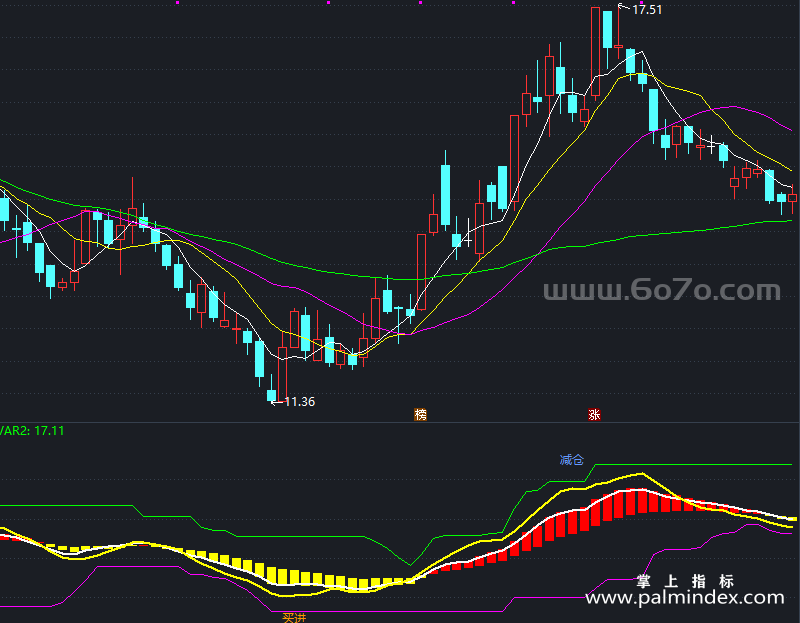Click the VAR2: 17.11 indicator readout
Viewport: 800px width, 623px height.
pos(32,431)
